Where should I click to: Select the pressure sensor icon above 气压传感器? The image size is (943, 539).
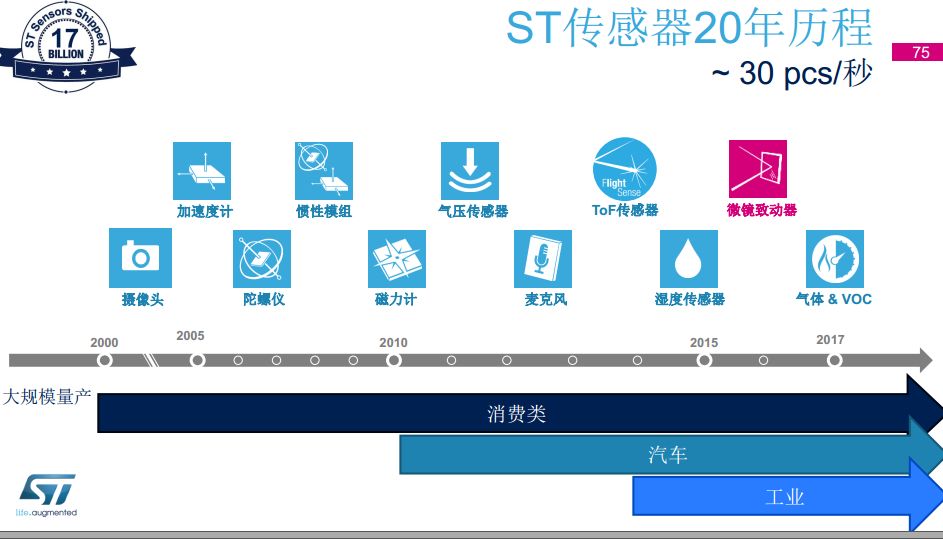coord(470,171)
